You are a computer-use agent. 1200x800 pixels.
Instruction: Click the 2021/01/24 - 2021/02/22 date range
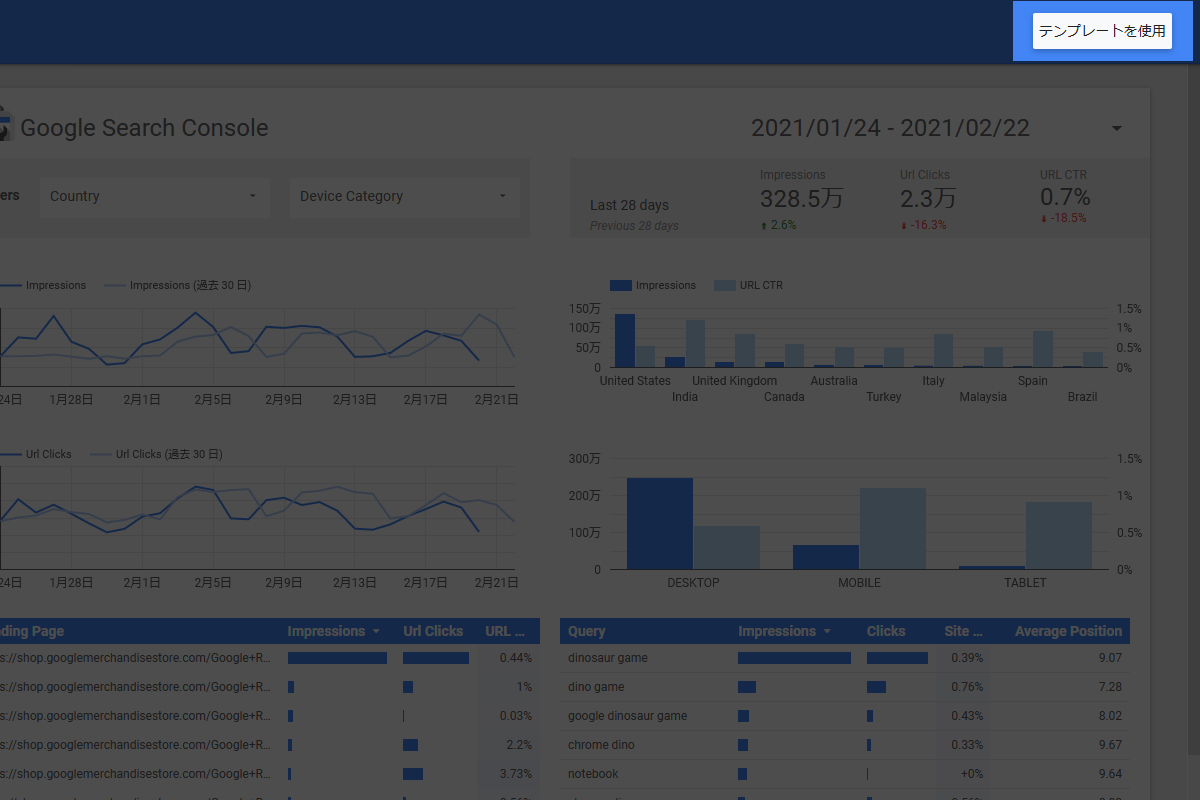[890, 128]
